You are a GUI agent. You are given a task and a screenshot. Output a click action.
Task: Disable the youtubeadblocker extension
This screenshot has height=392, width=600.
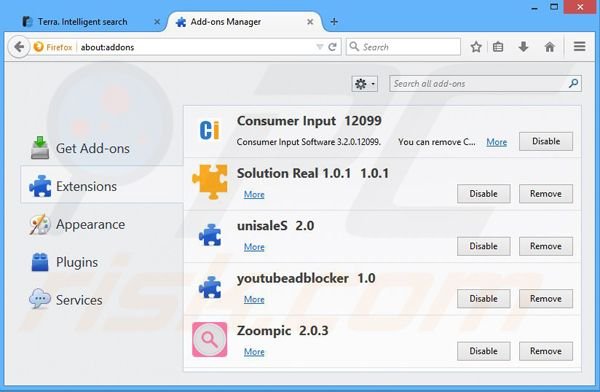tap(484, 299)
